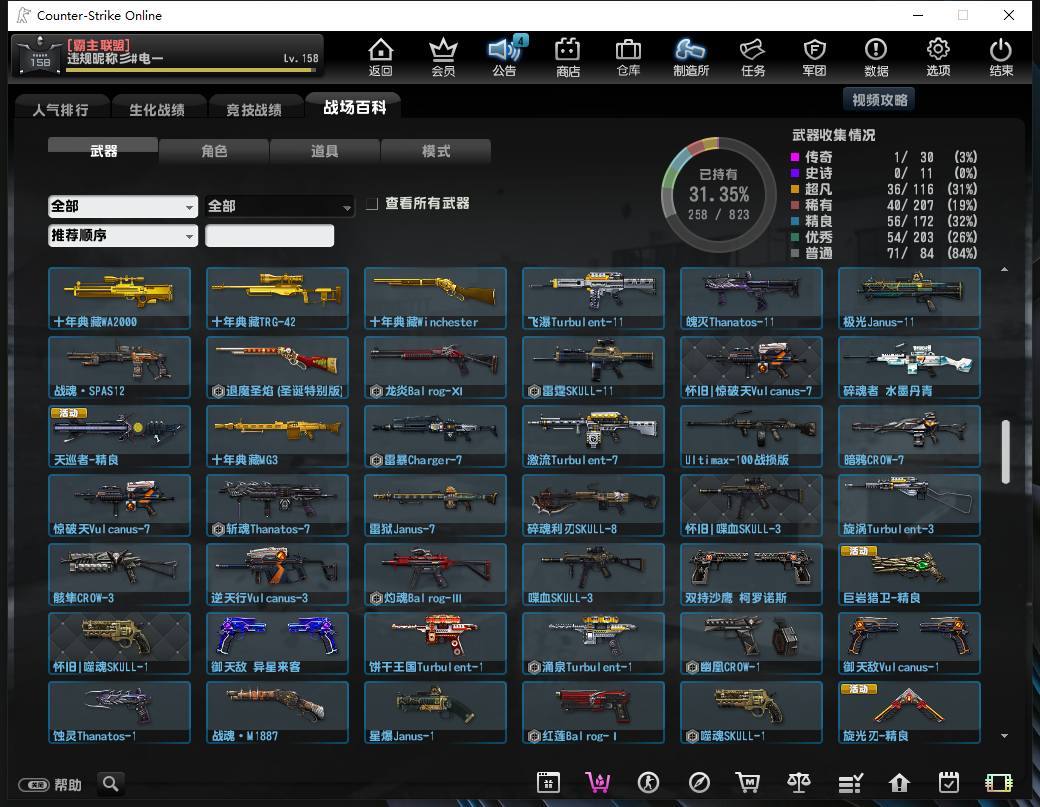This screenshot has width=1040, height=807.
Task: Click the scroll-down arrow of weapon list
Action: coord(1005,735)
